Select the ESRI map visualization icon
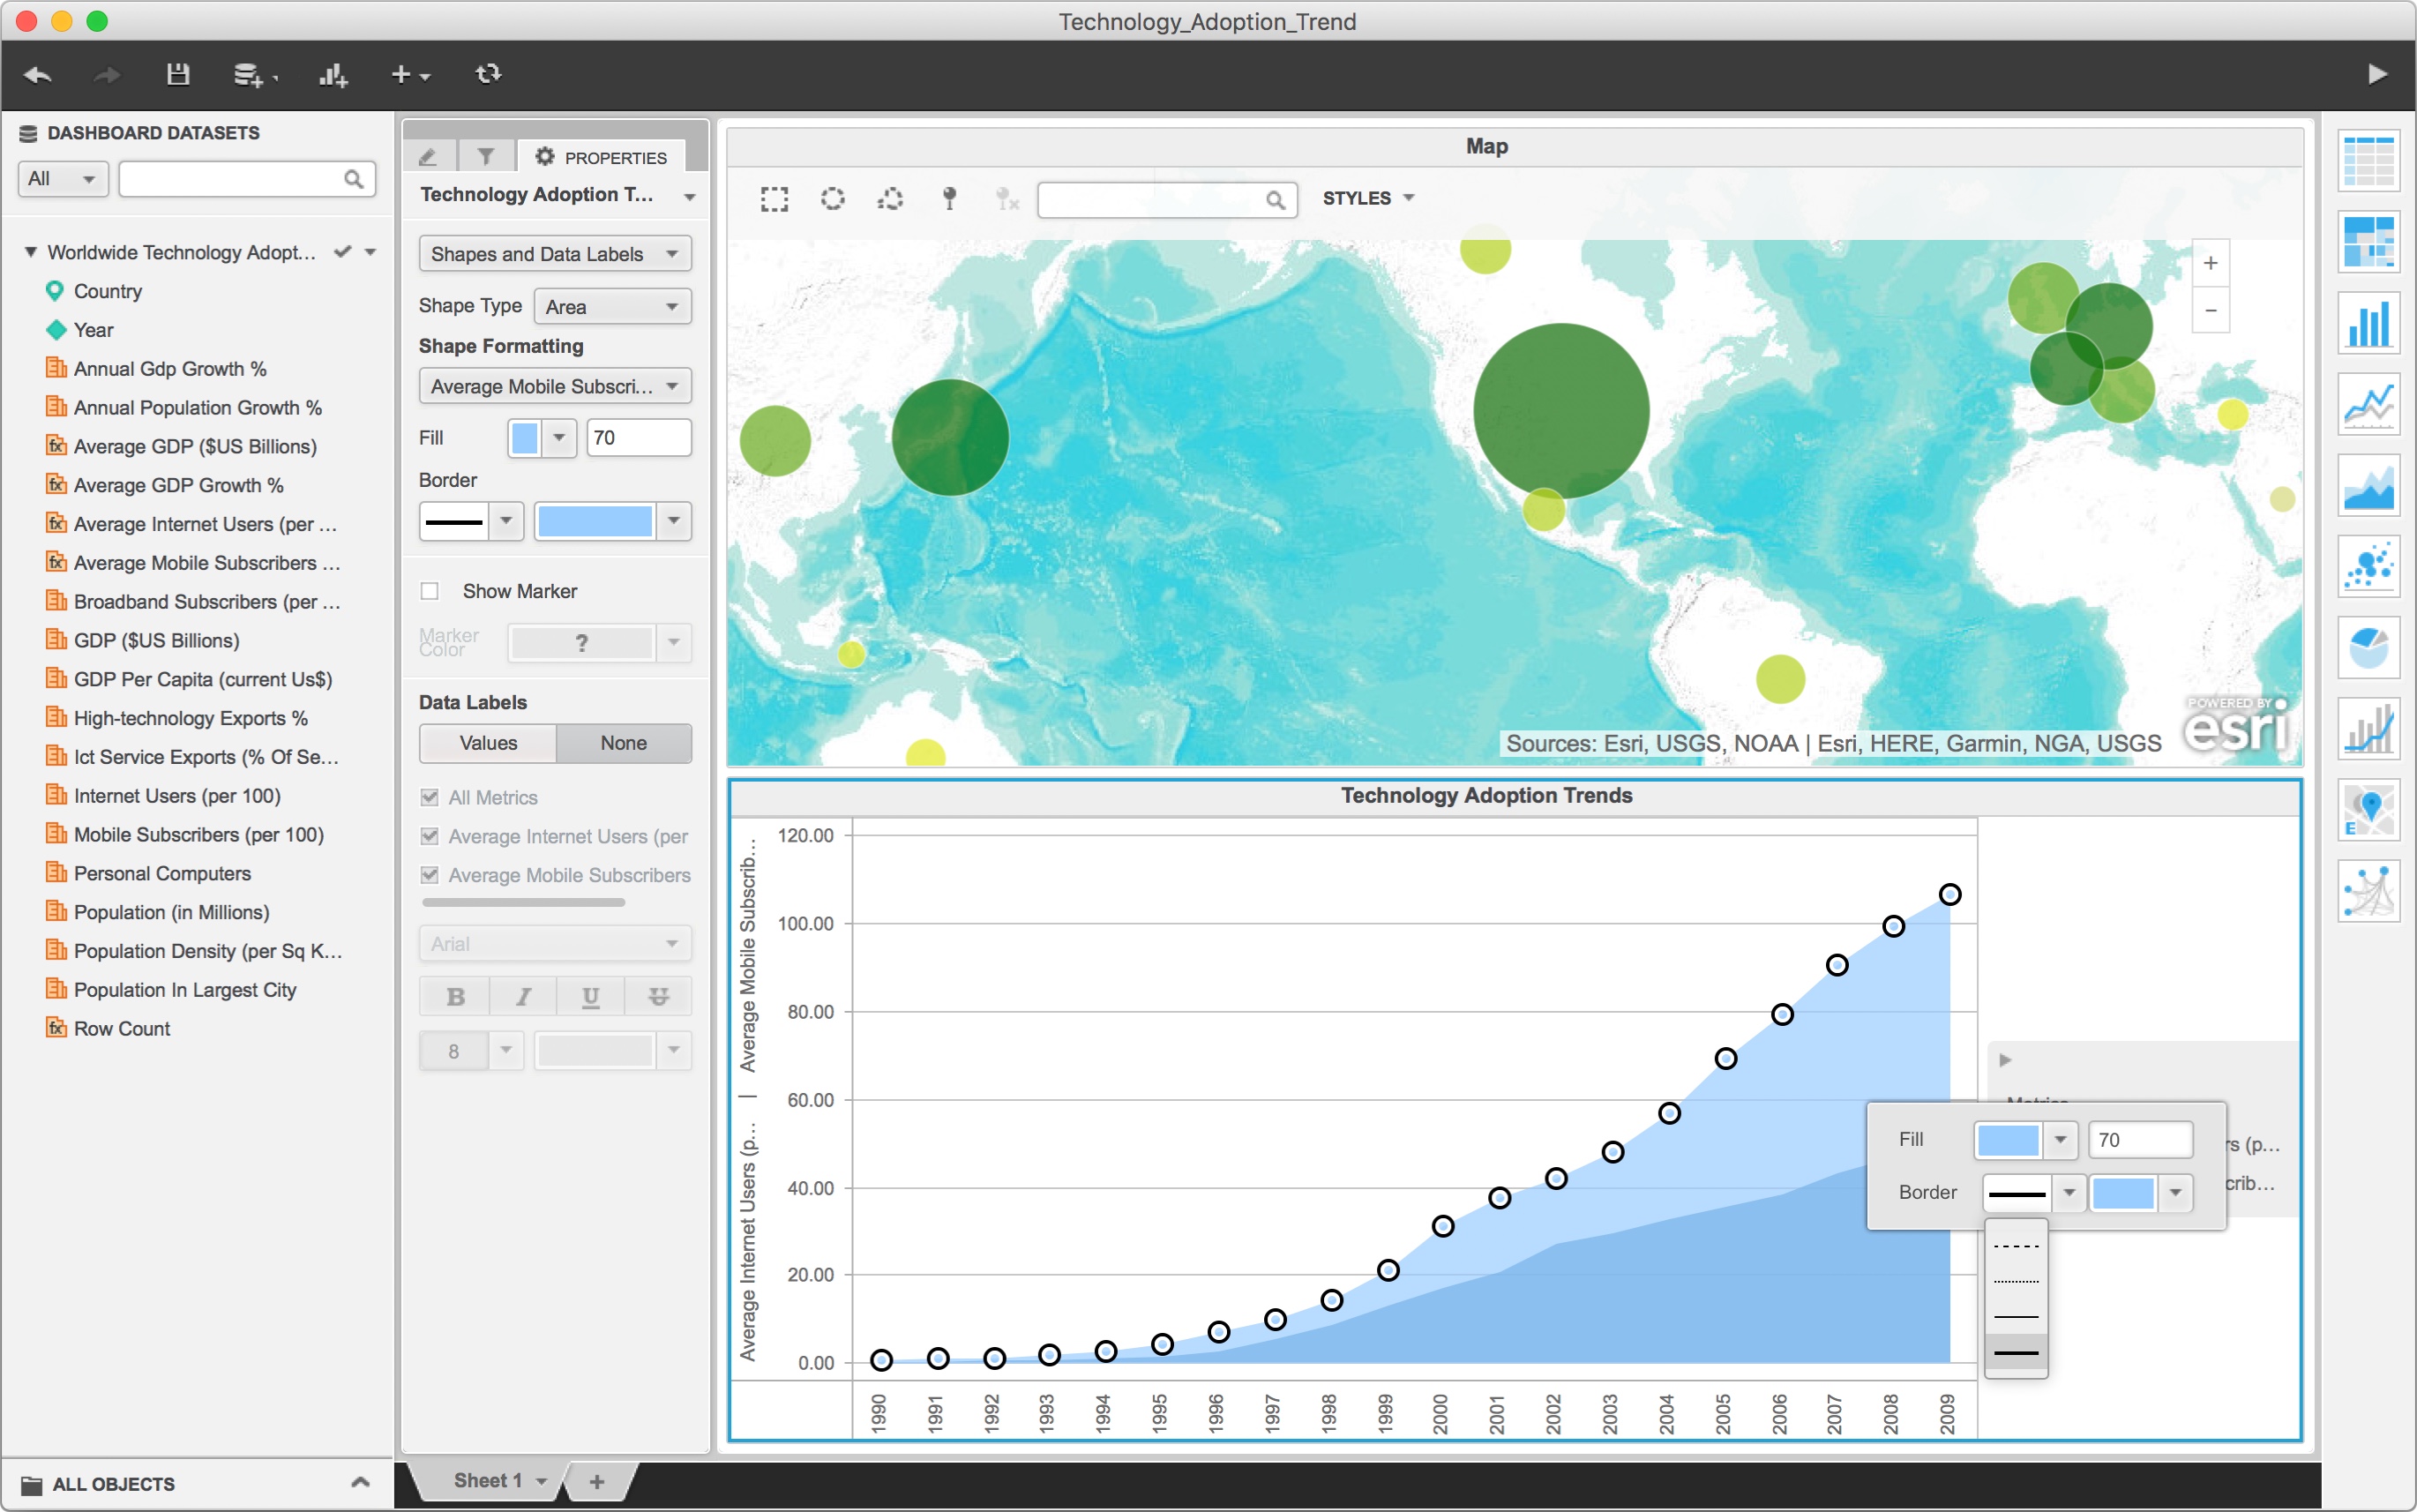Screen dimensions: 2417x1512 [x=2368, y=809]
